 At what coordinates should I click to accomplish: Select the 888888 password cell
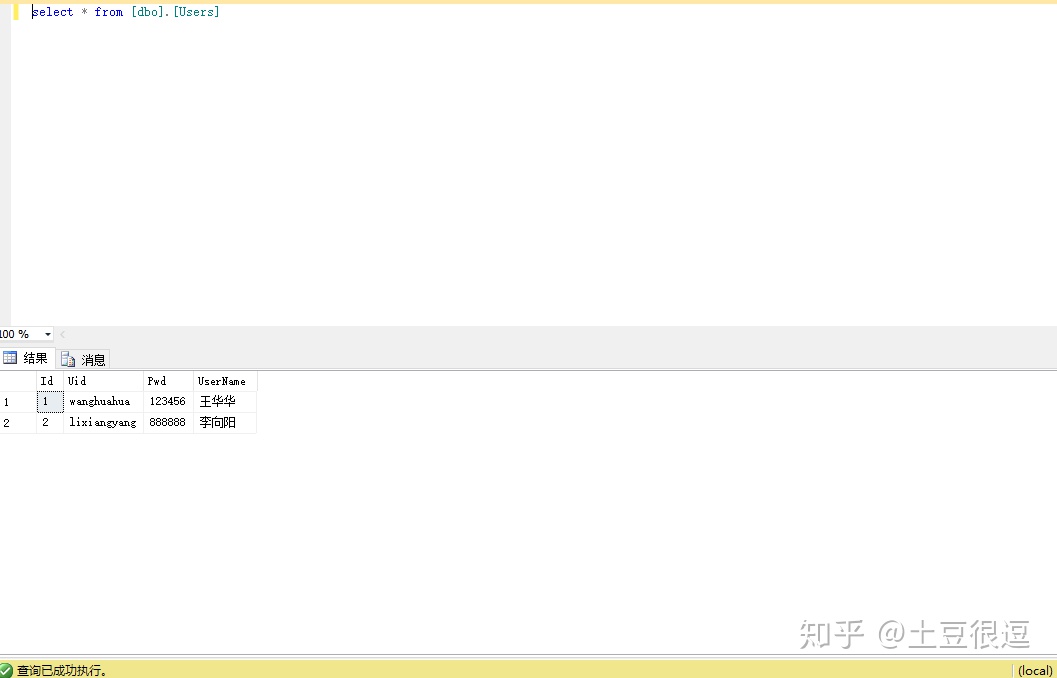click(x=169, y=423)
